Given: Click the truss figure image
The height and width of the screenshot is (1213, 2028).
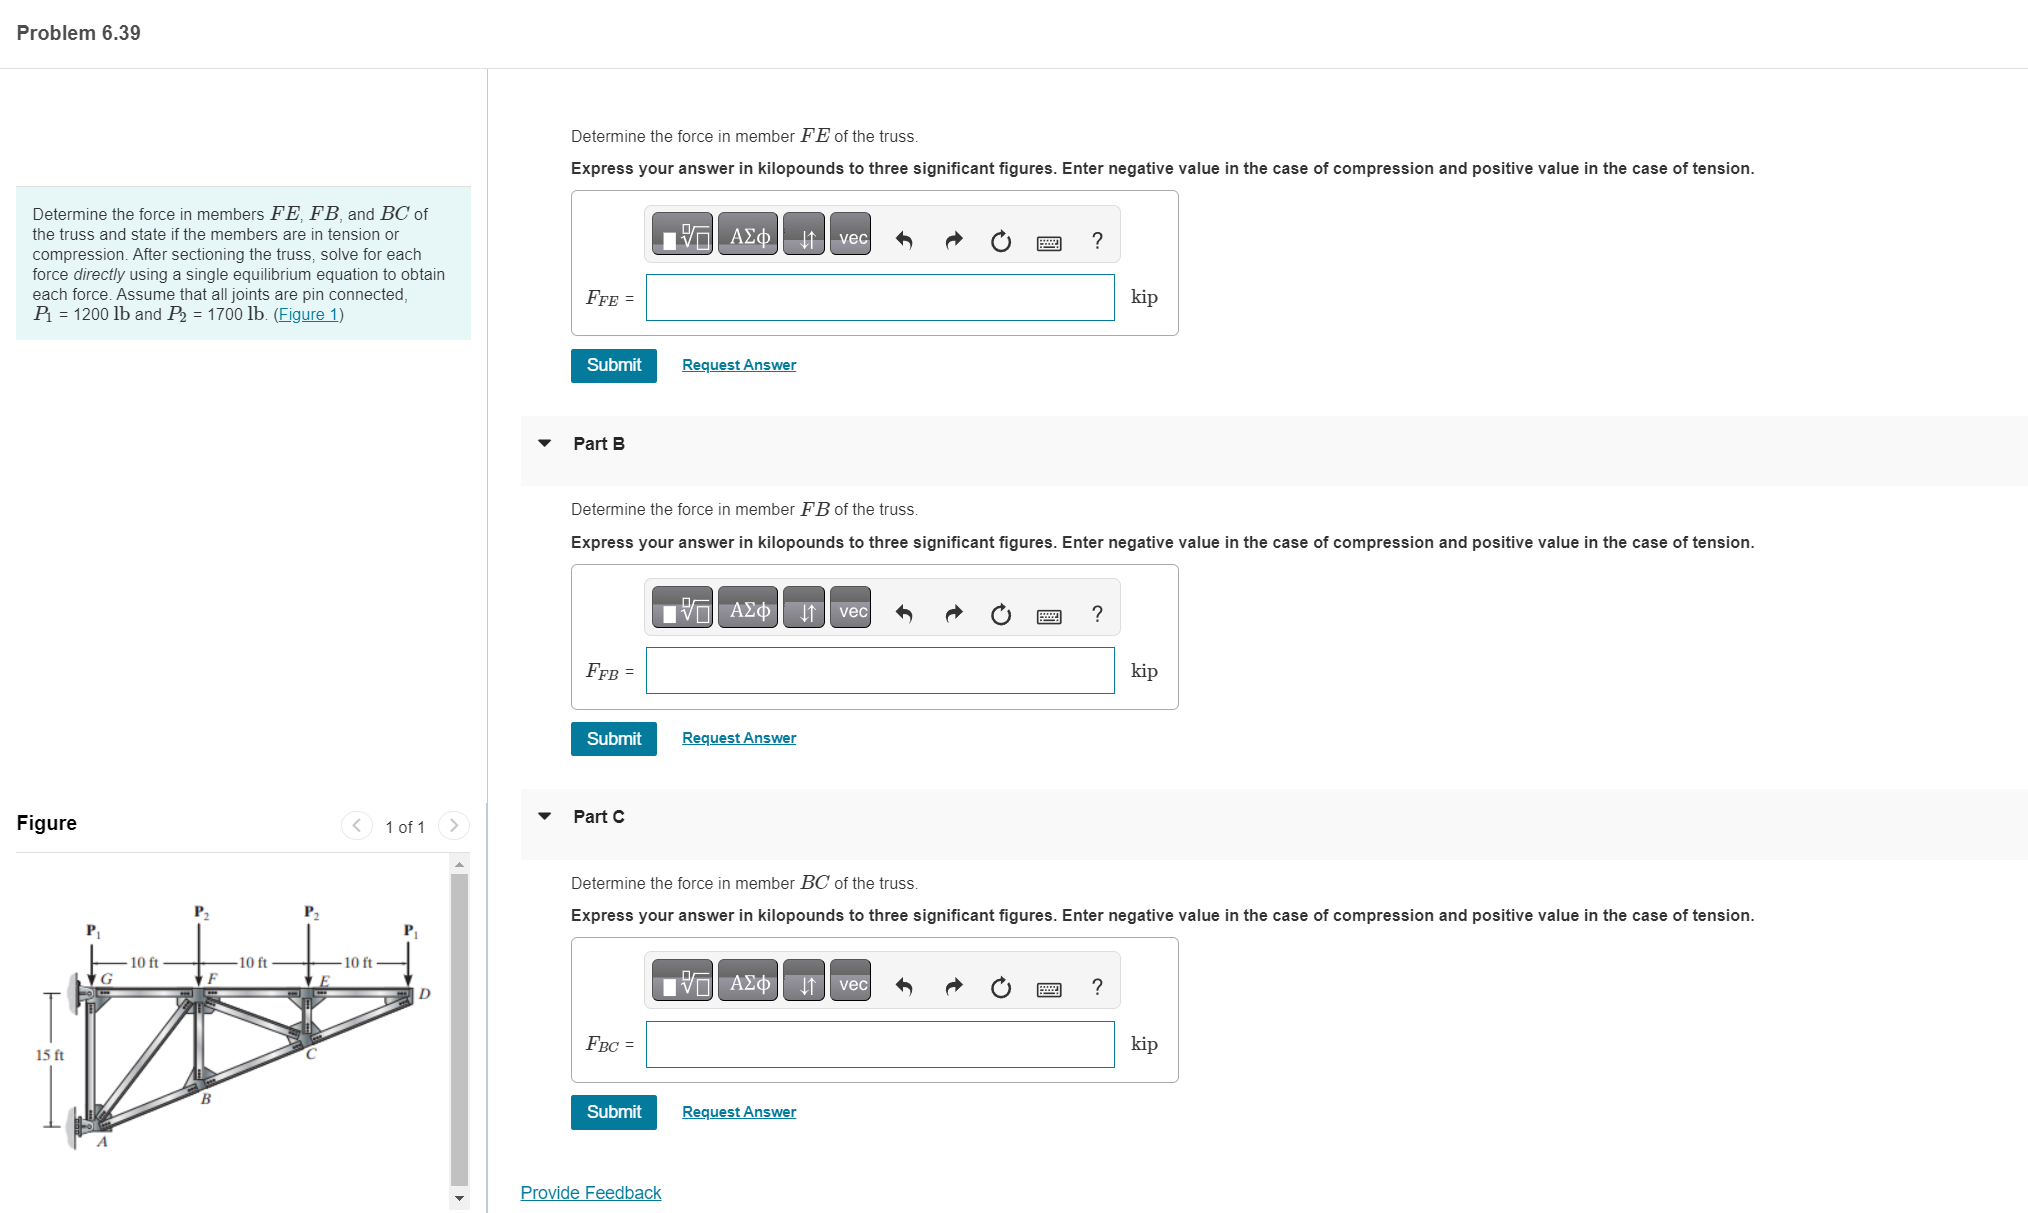Looking at the screenshot, I should click(x=235, y=1028).
